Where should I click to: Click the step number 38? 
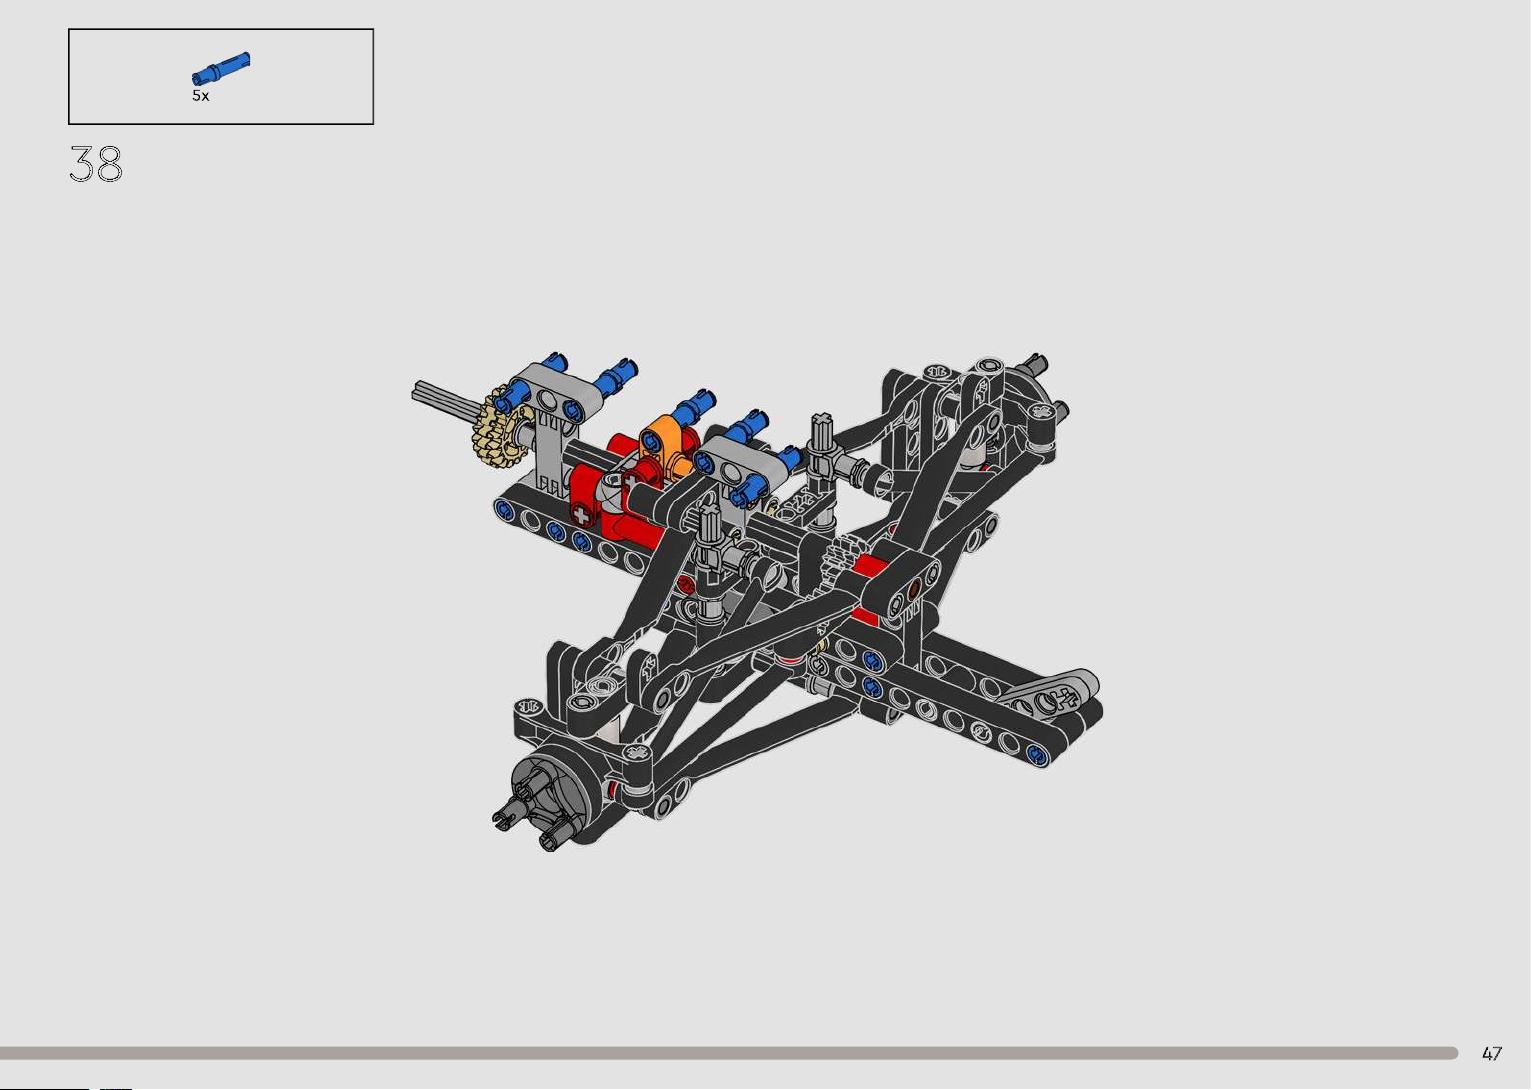(96, 164)
